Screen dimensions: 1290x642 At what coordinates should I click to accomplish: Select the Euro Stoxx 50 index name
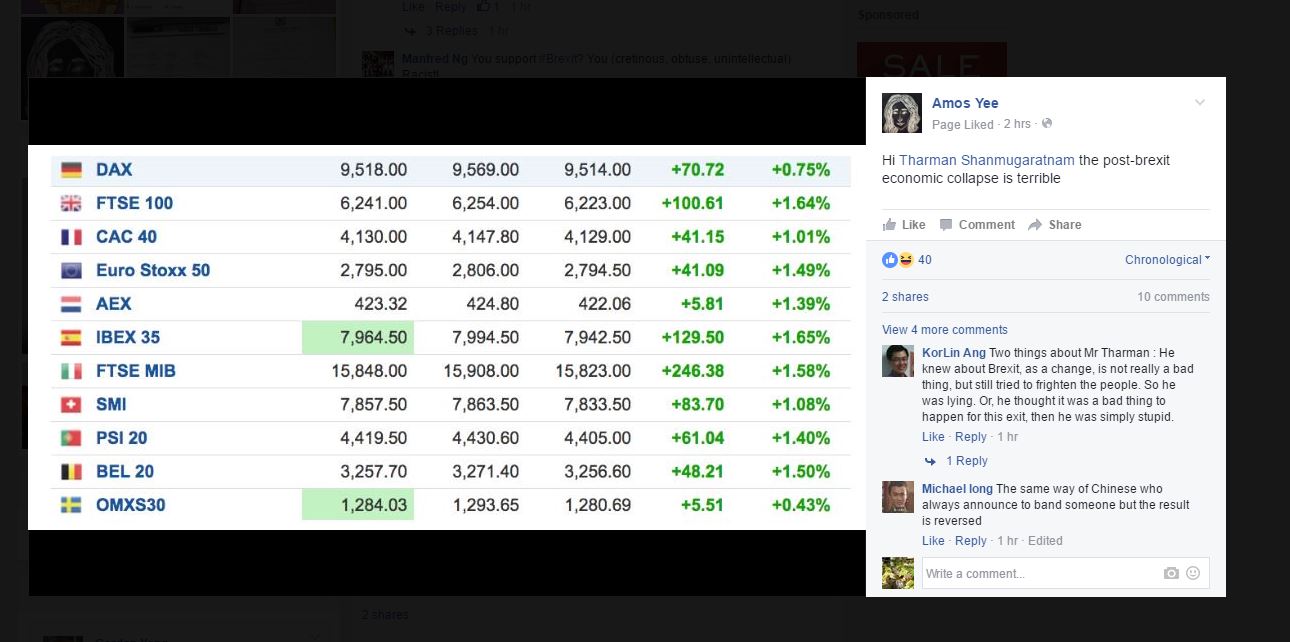[153, 270]
